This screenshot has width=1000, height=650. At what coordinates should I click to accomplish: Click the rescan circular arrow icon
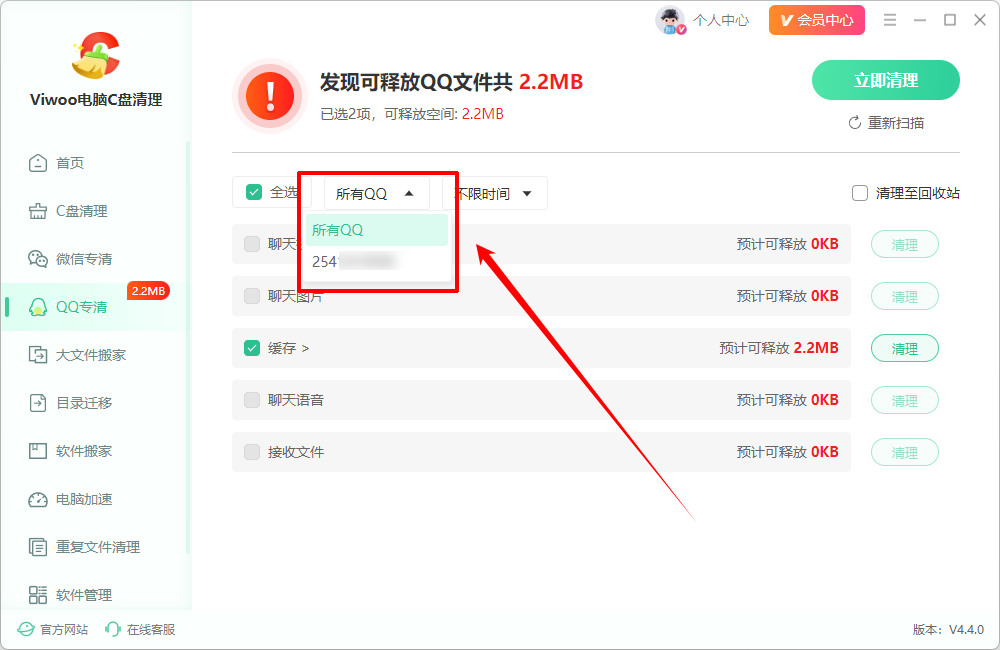[855, 123]
